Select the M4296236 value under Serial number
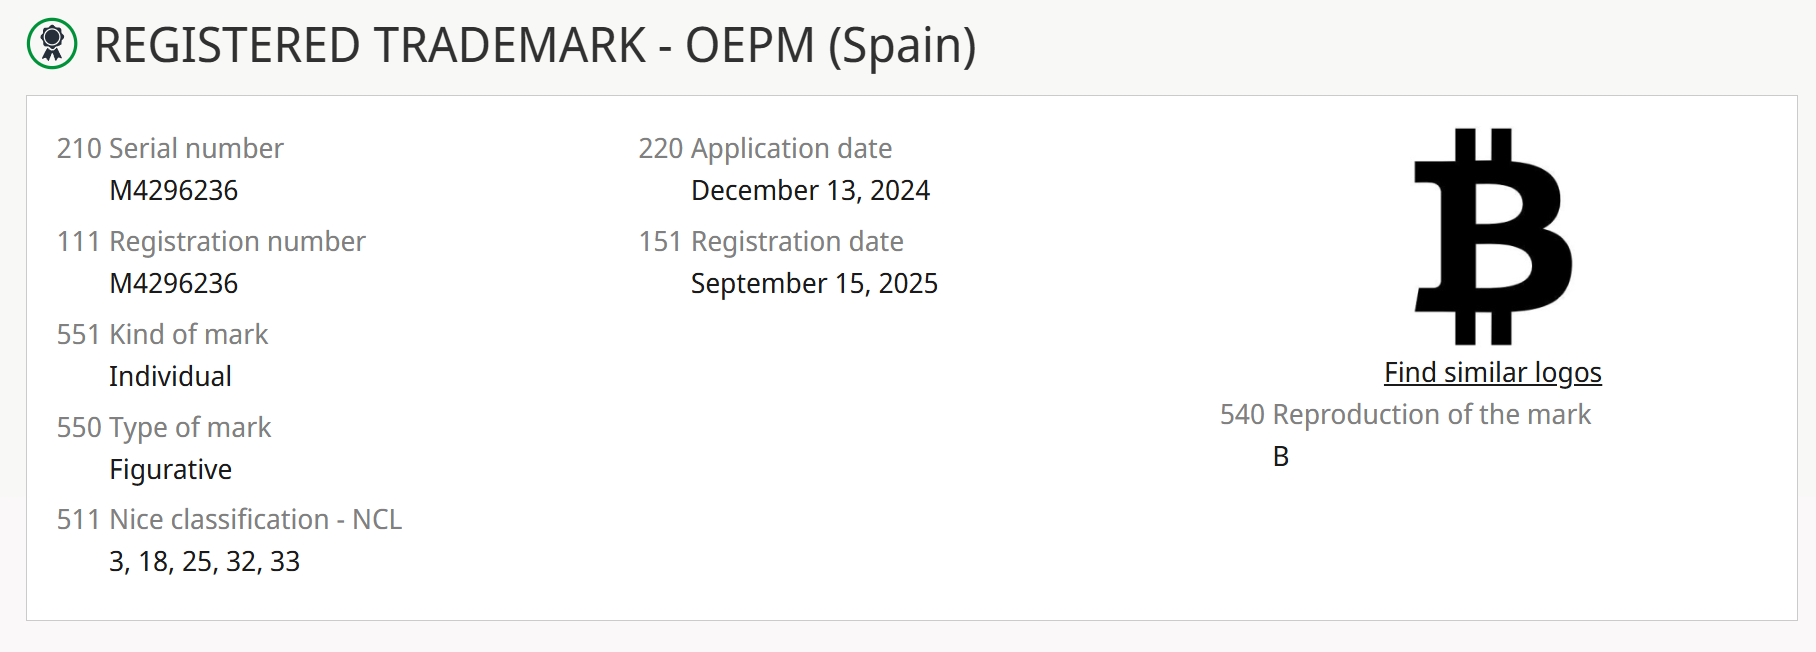Image resolution: width=1816 pixels, height=652 pixels. pos(174,191)
